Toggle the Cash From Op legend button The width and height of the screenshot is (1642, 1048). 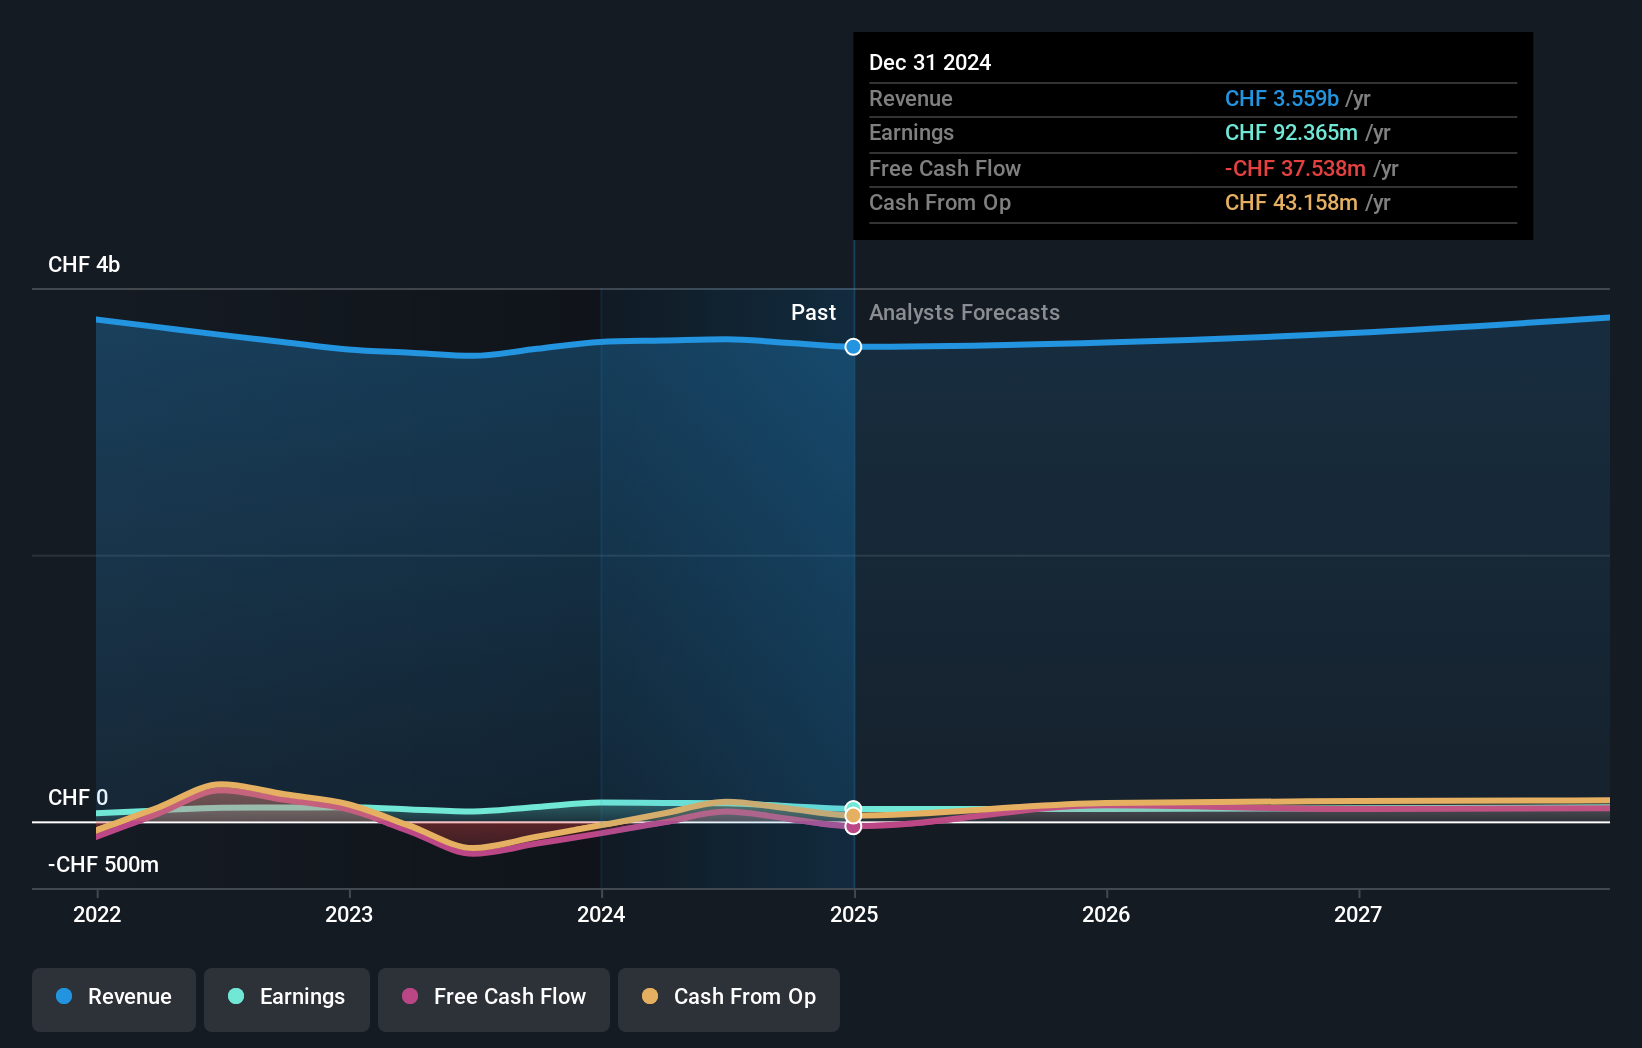tap(729, 999)
